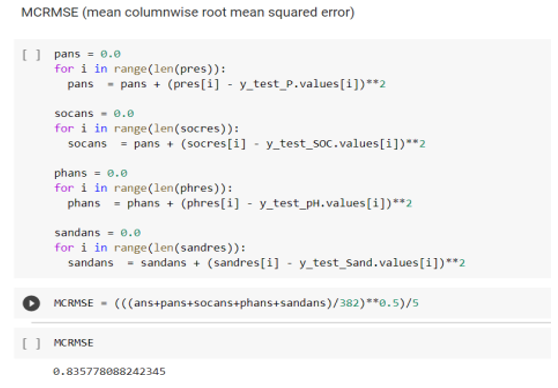Select the MCRMSE heading text cell

point(188,12)
